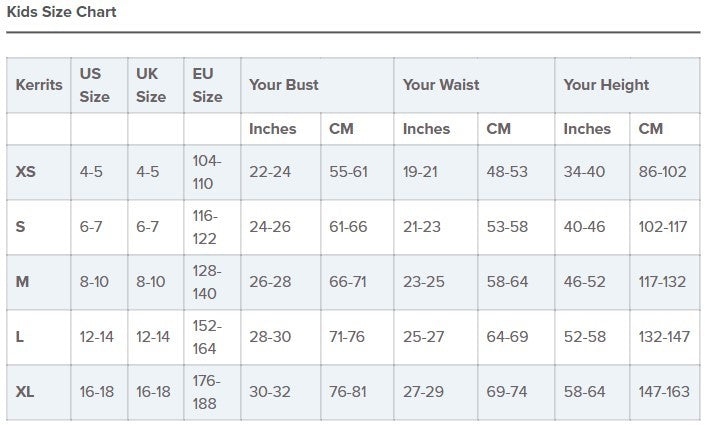Select the 'Your Height' header cell
This screenshot has width=705, height=425.
pyautogui.click(x=606, y=86)
